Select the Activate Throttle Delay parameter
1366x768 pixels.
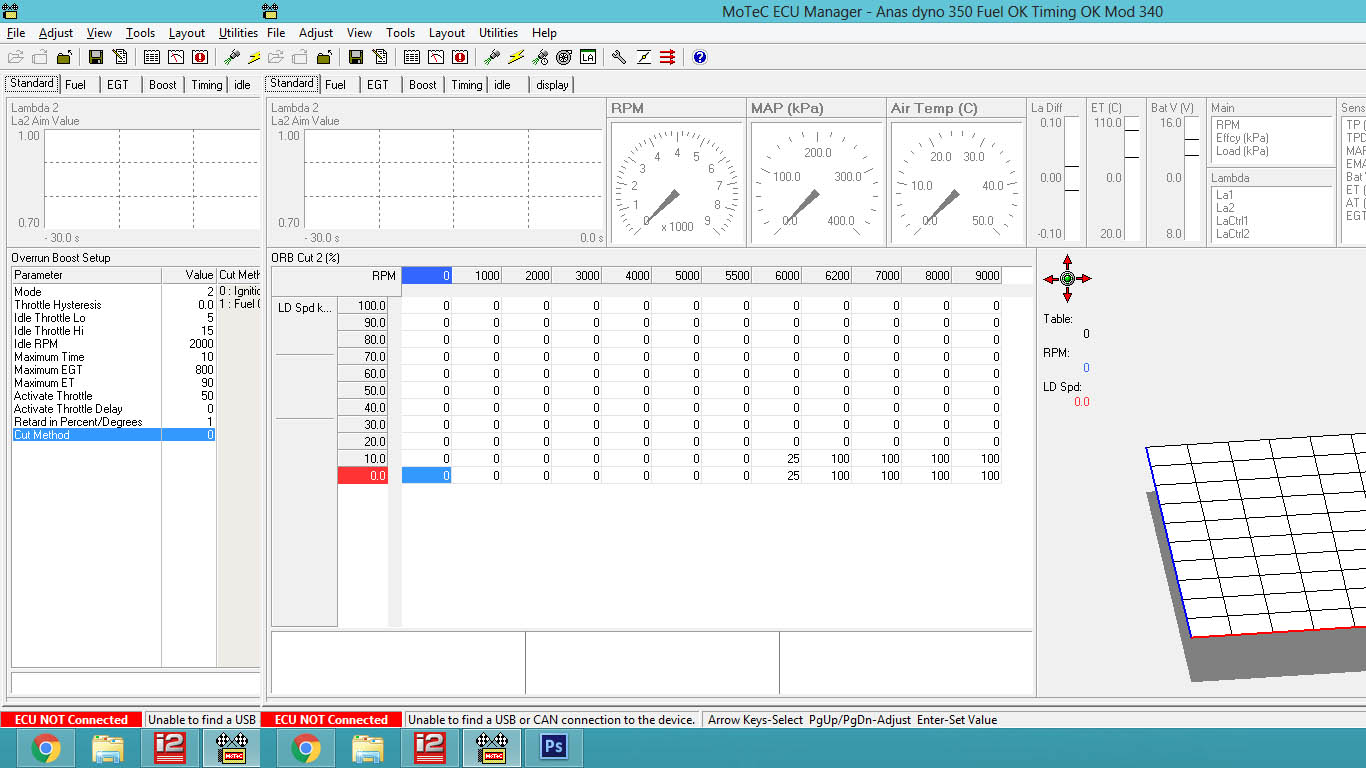point(113,409)
